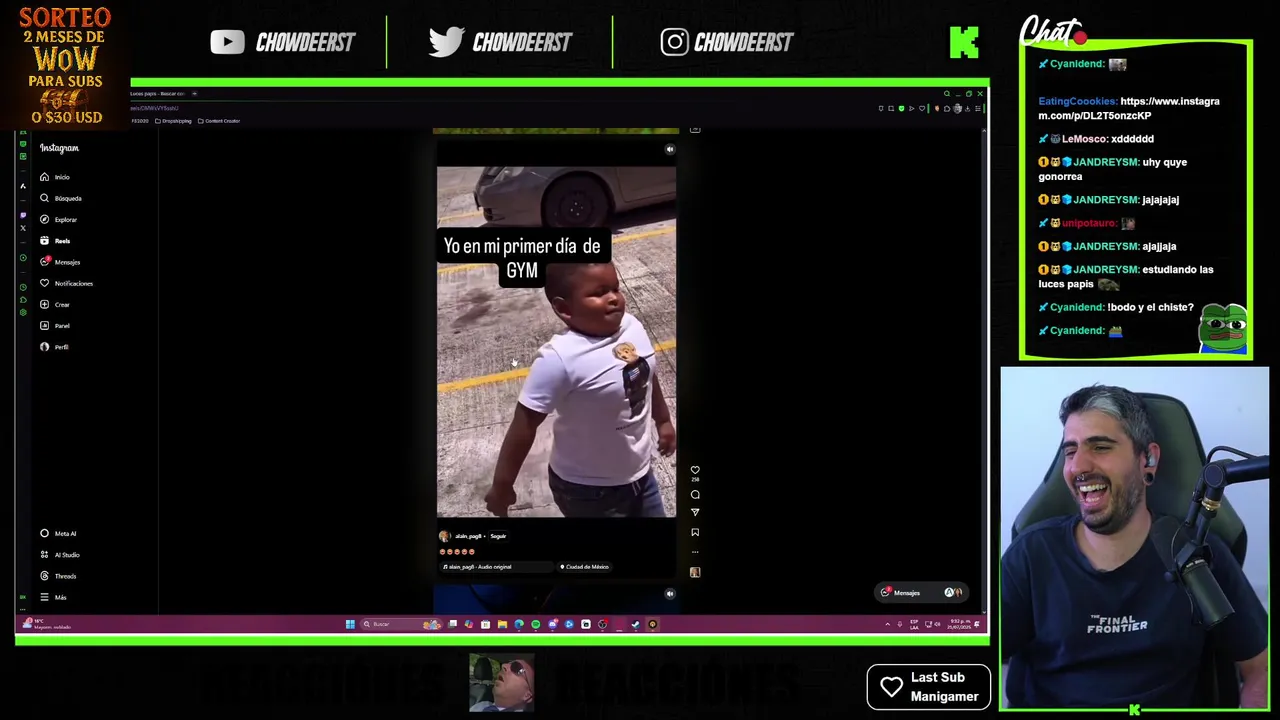Click the audio thumbnail below the options
Screen dimensions: 1280x720
[695, 572]
